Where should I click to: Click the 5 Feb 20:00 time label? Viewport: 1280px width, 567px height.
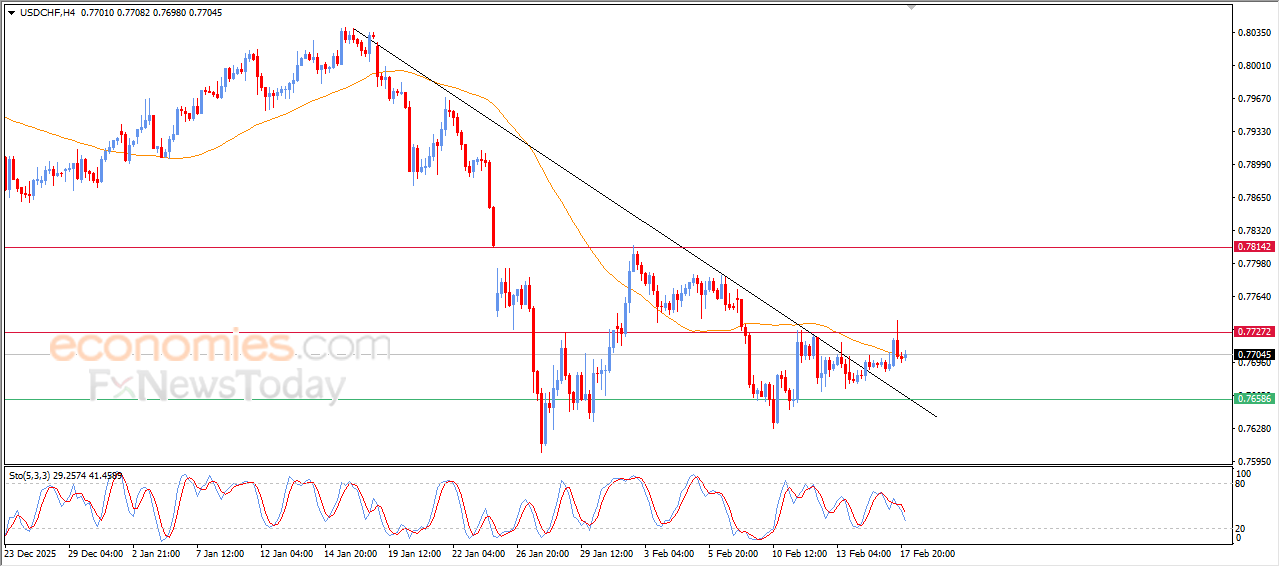coord(733,552)
